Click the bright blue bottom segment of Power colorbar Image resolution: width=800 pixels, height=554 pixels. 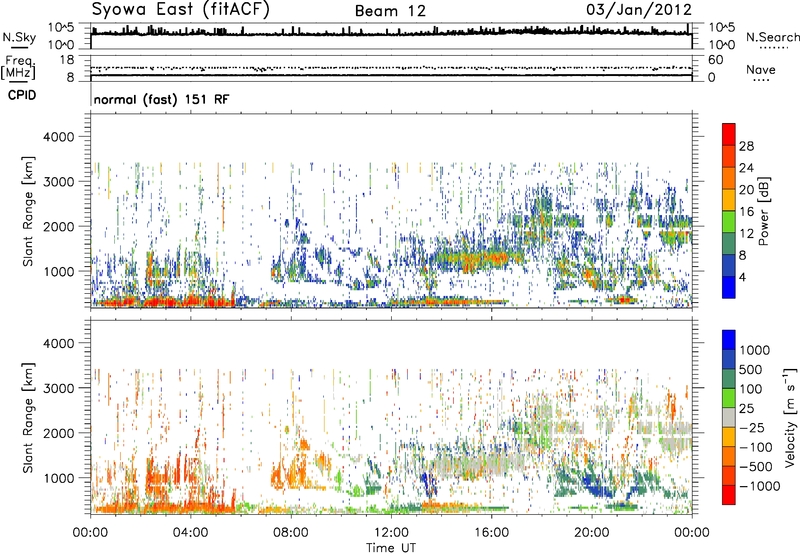pyautogui.click(x=729, y=287)
